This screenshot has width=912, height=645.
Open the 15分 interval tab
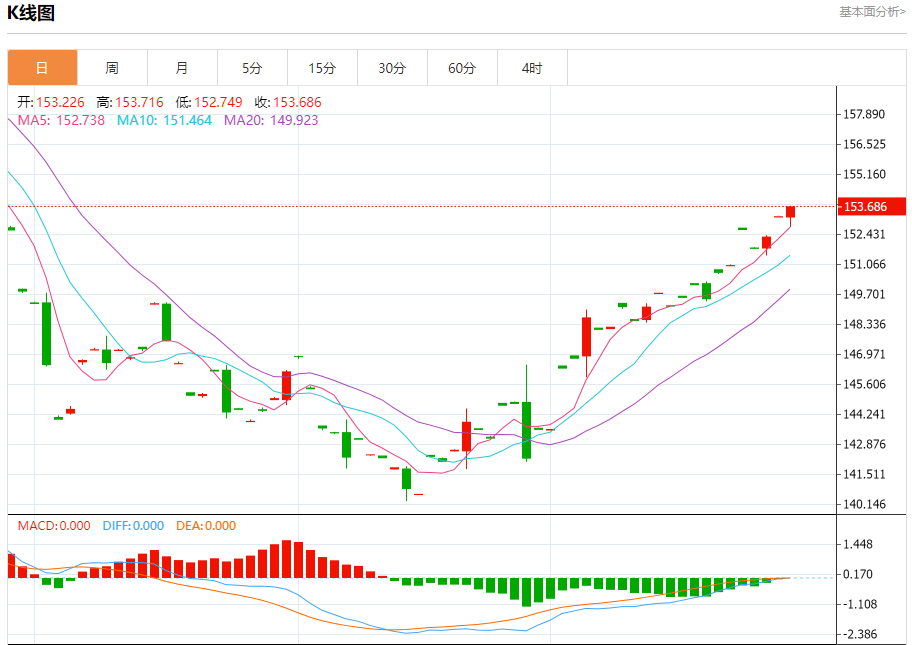pyautogui.click(x=322, y=68)
